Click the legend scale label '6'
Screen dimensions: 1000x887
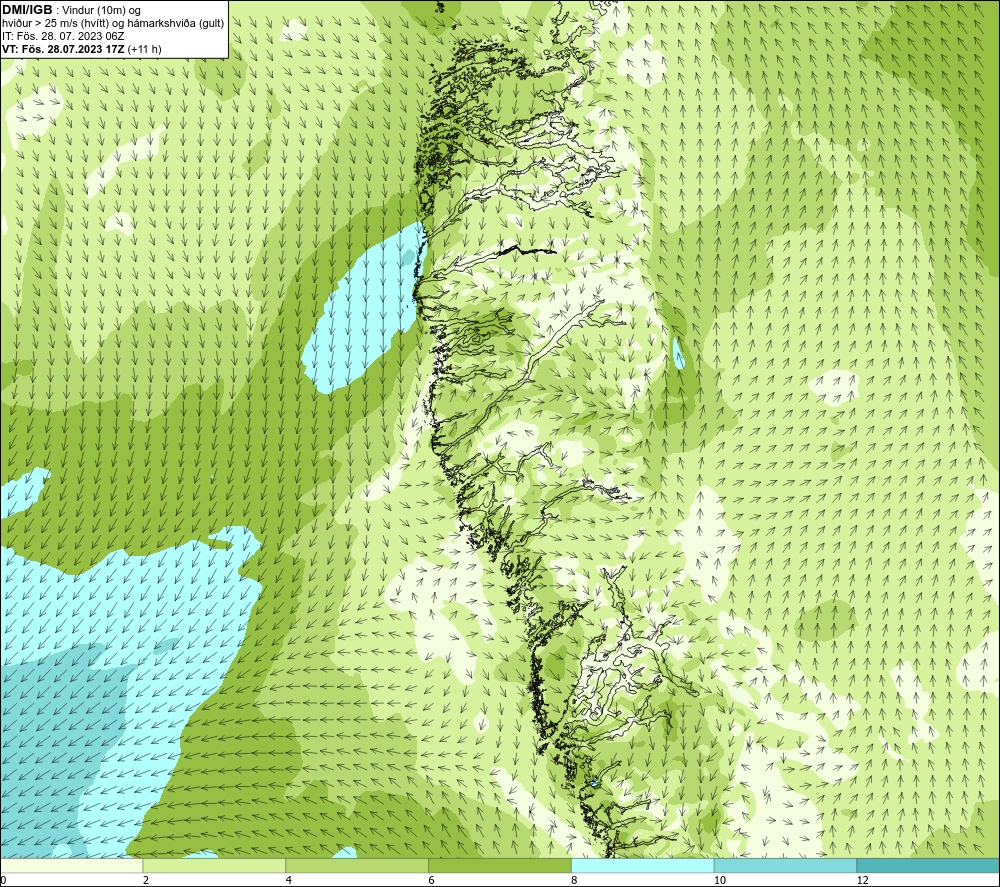tap(432, 880)
